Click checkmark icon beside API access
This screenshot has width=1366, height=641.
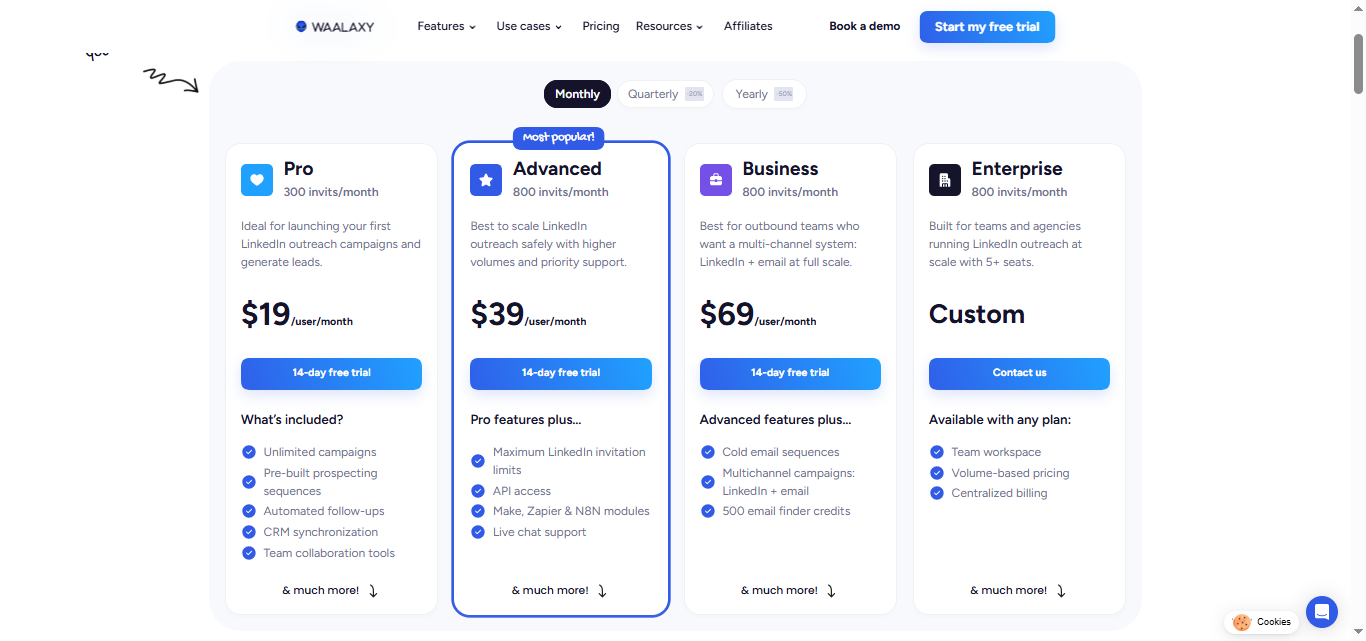point(478,491)
